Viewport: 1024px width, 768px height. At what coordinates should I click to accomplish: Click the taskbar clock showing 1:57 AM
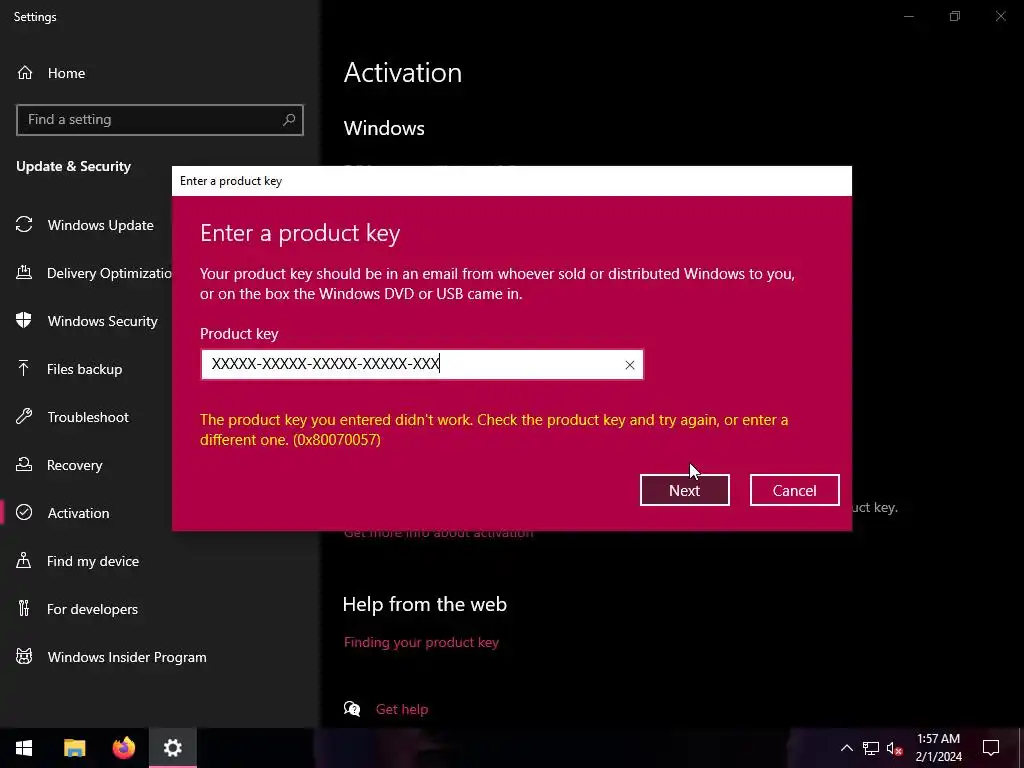coord(938,748)
